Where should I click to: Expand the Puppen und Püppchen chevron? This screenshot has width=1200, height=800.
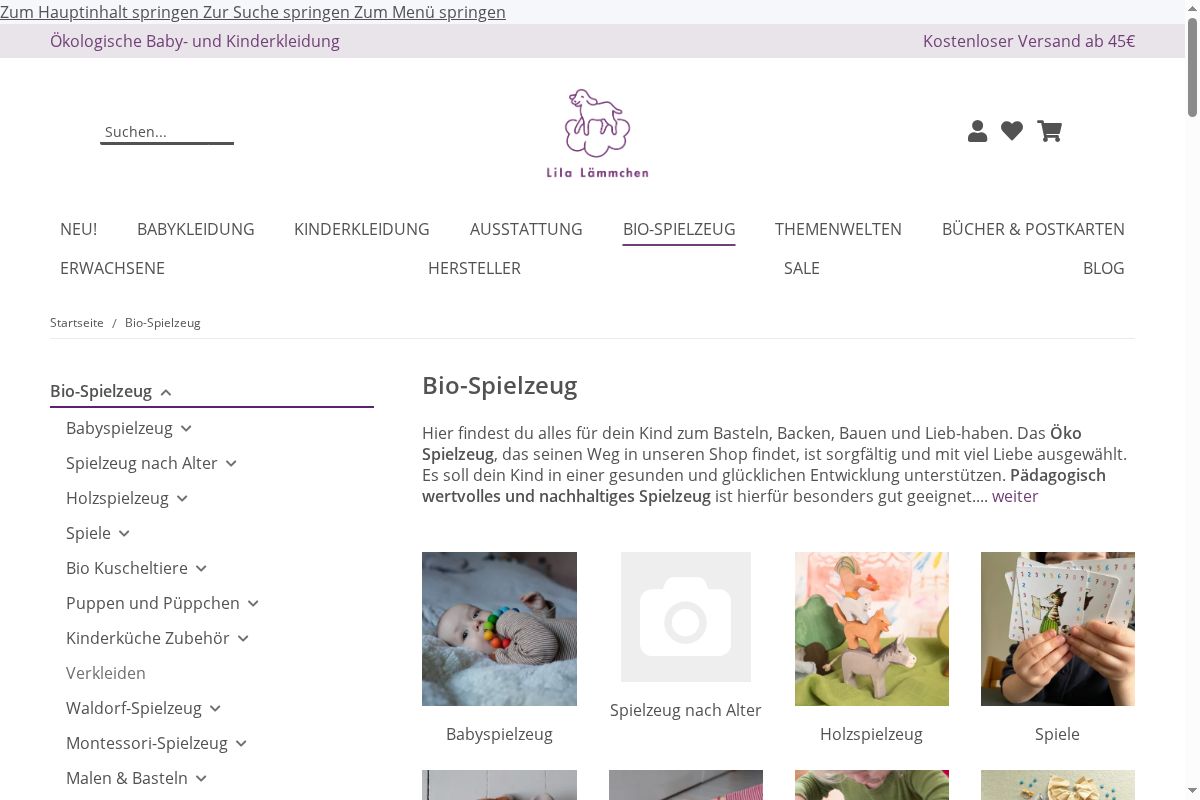point(253,604)
